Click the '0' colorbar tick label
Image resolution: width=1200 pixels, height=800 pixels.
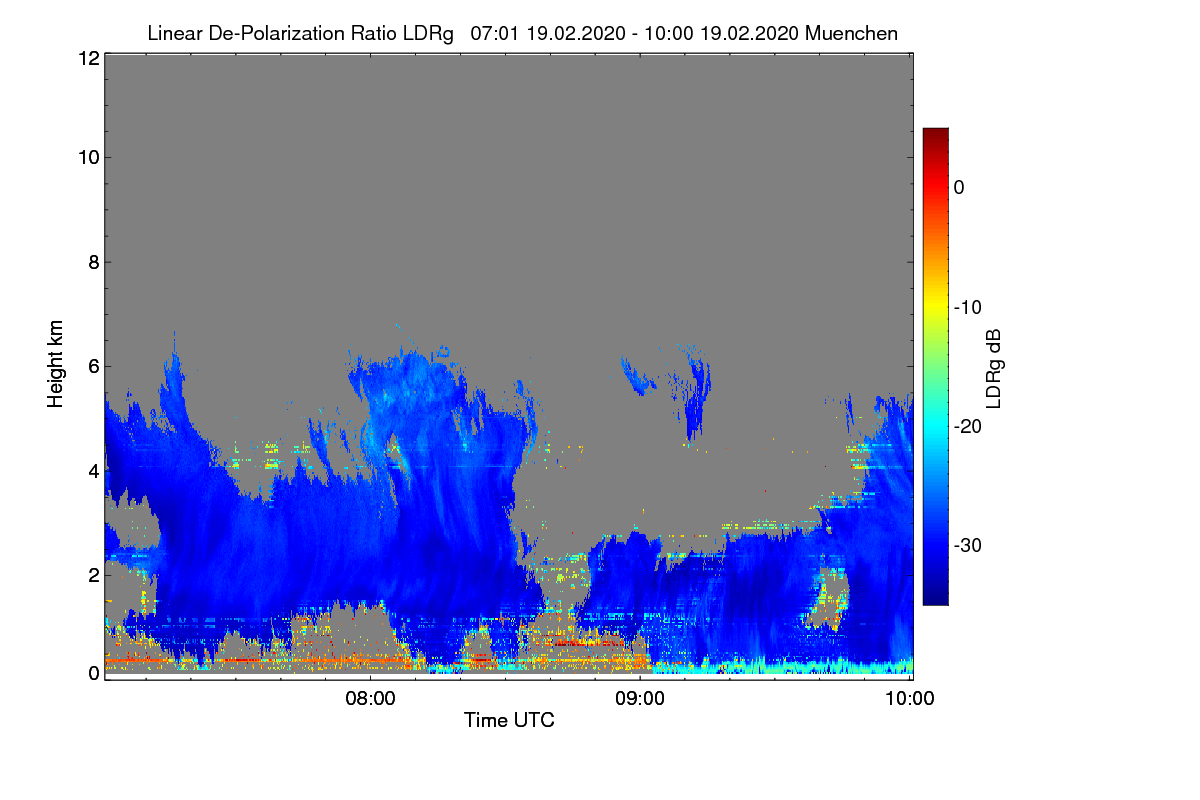pyautogui.click(x=959, y=187)
